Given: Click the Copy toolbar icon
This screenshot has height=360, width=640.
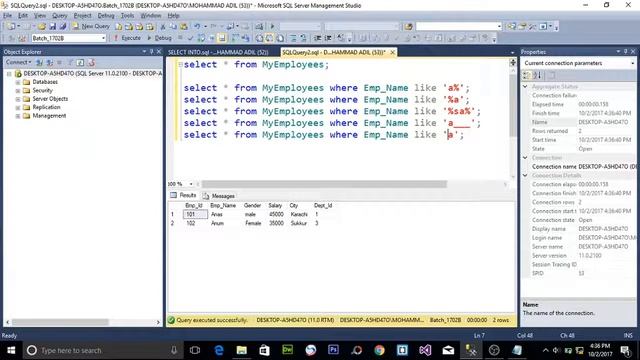Looking at the screenshot, I should coord(173,27).
